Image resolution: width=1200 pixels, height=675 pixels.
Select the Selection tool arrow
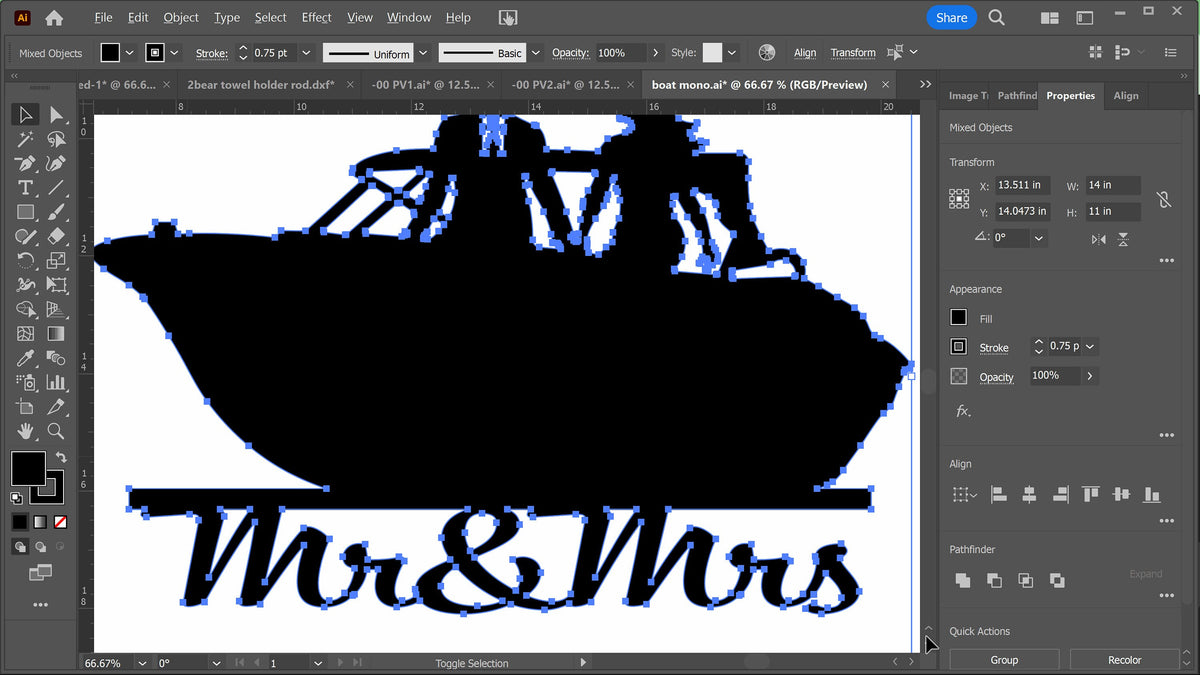click(x=26, y=115)
